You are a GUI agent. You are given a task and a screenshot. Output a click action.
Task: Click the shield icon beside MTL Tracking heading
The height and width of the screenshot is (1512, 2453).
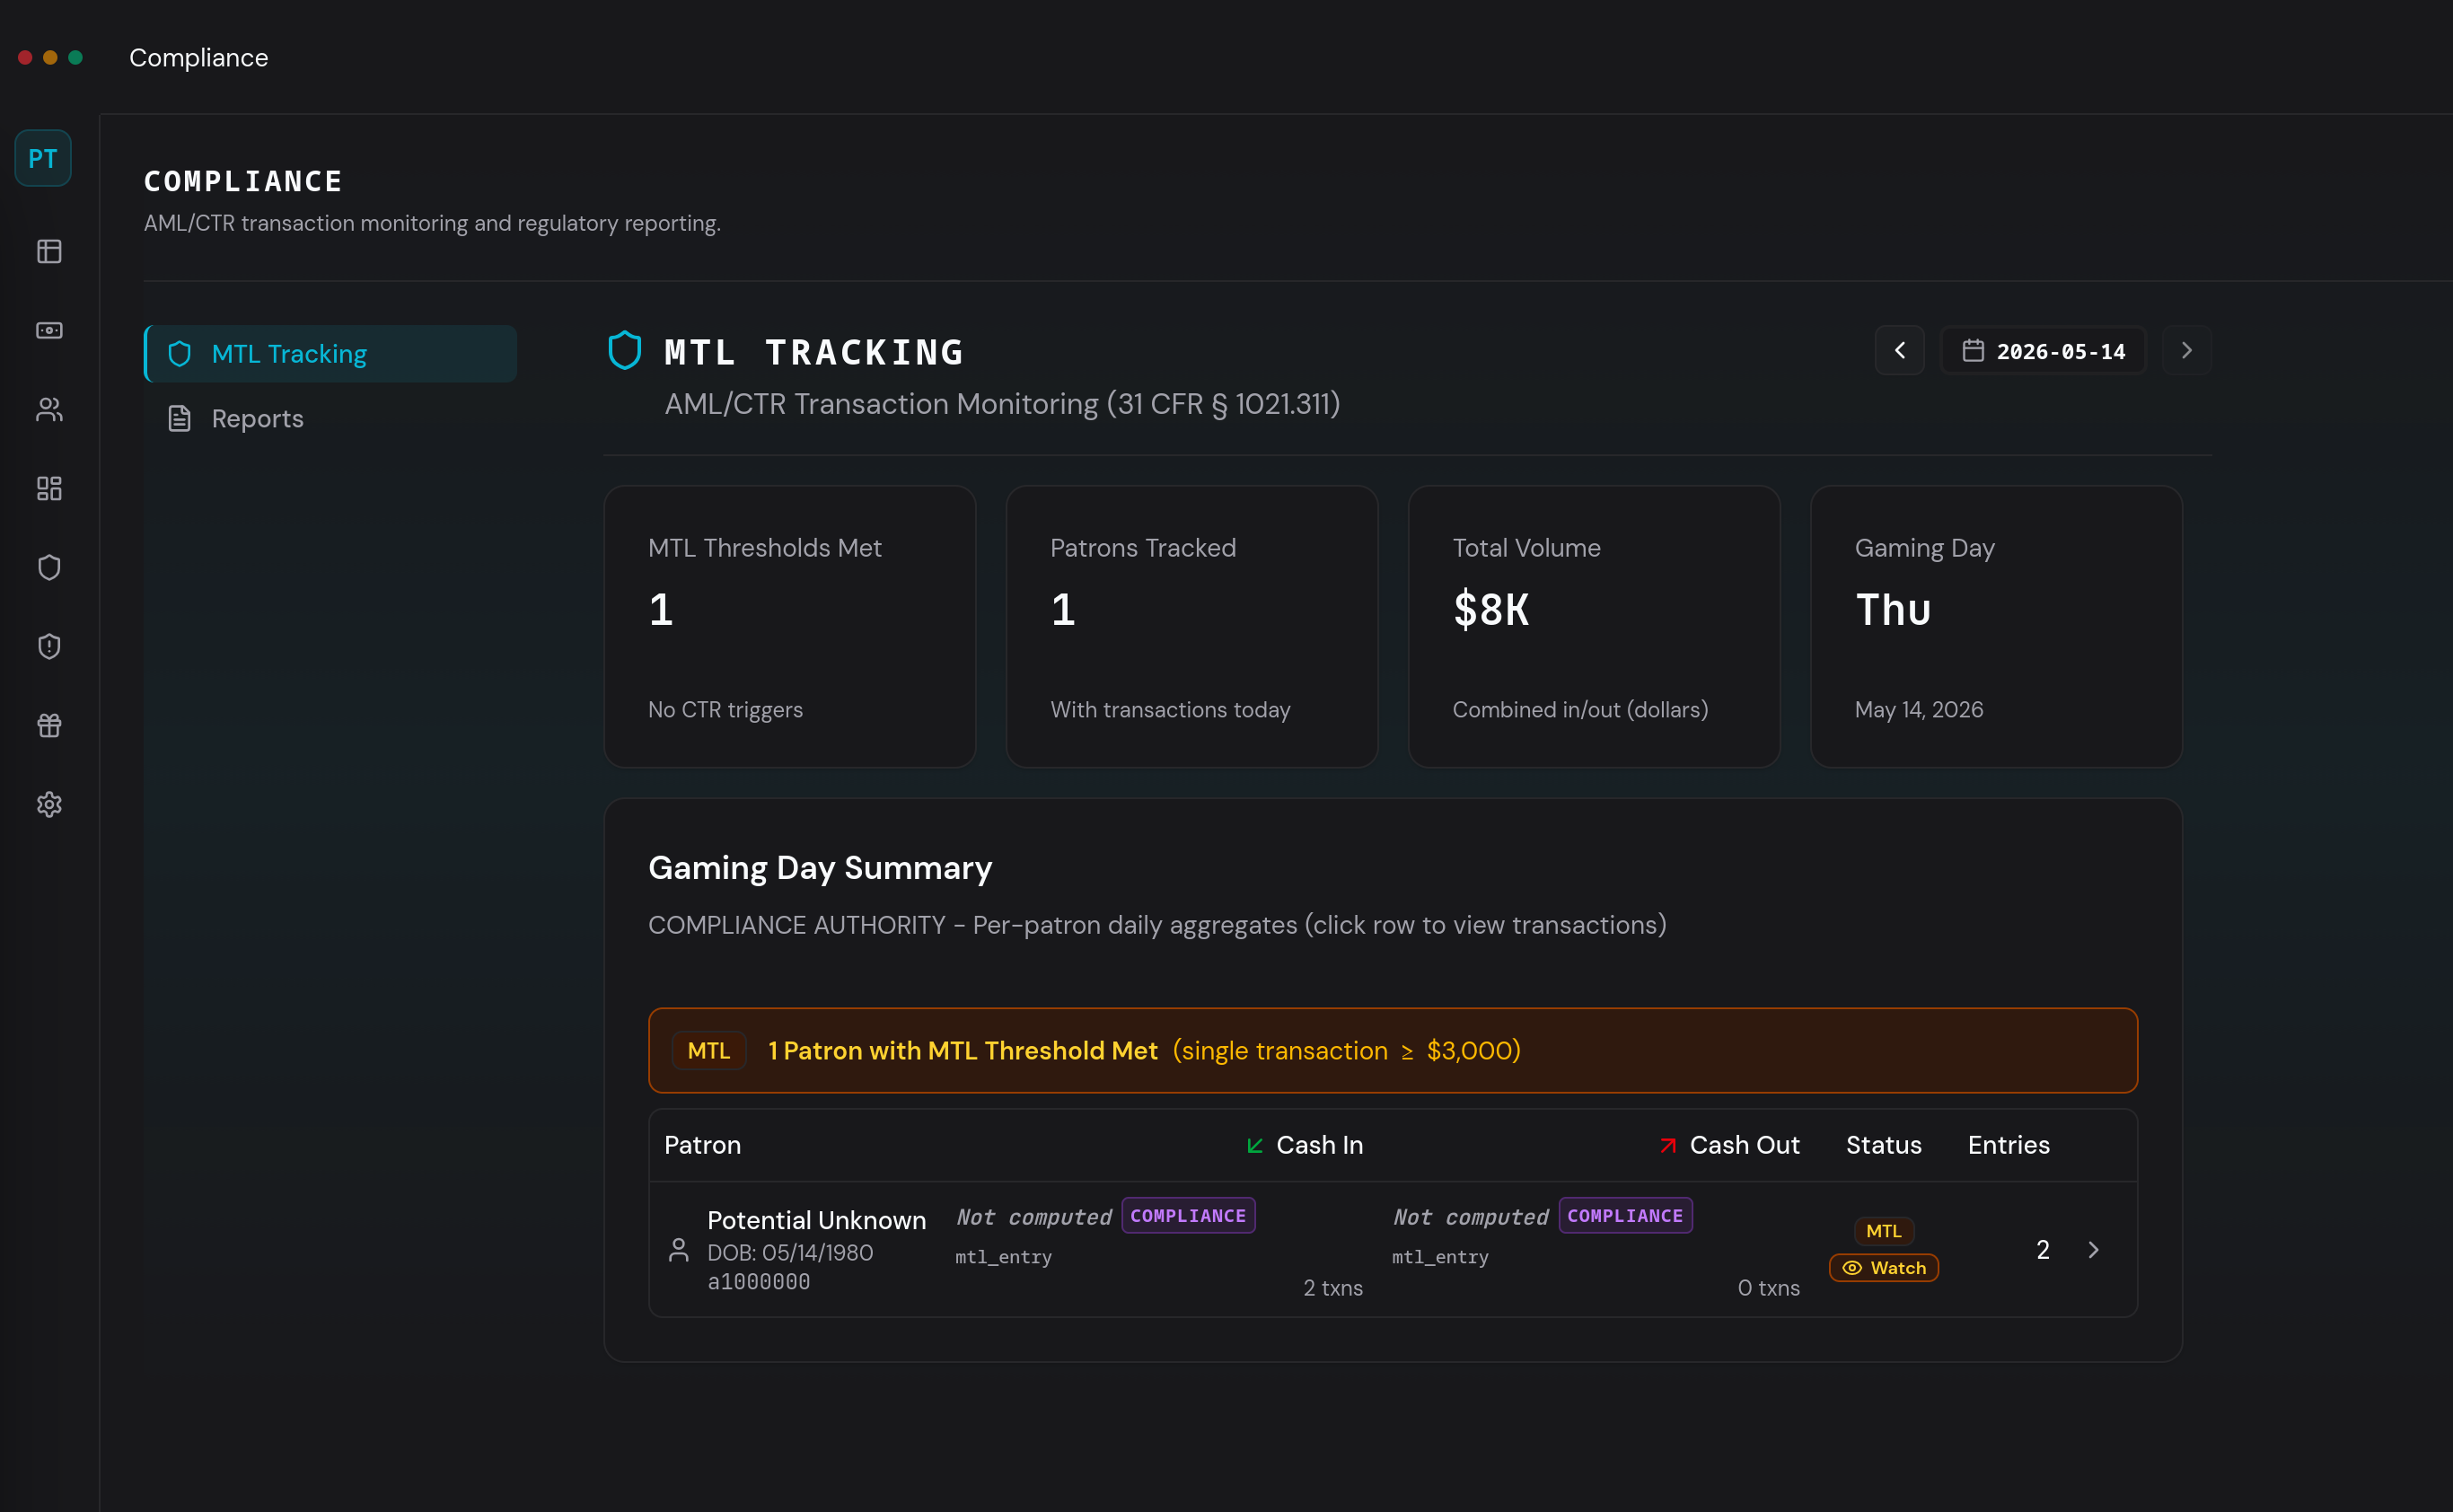point(625,351)
